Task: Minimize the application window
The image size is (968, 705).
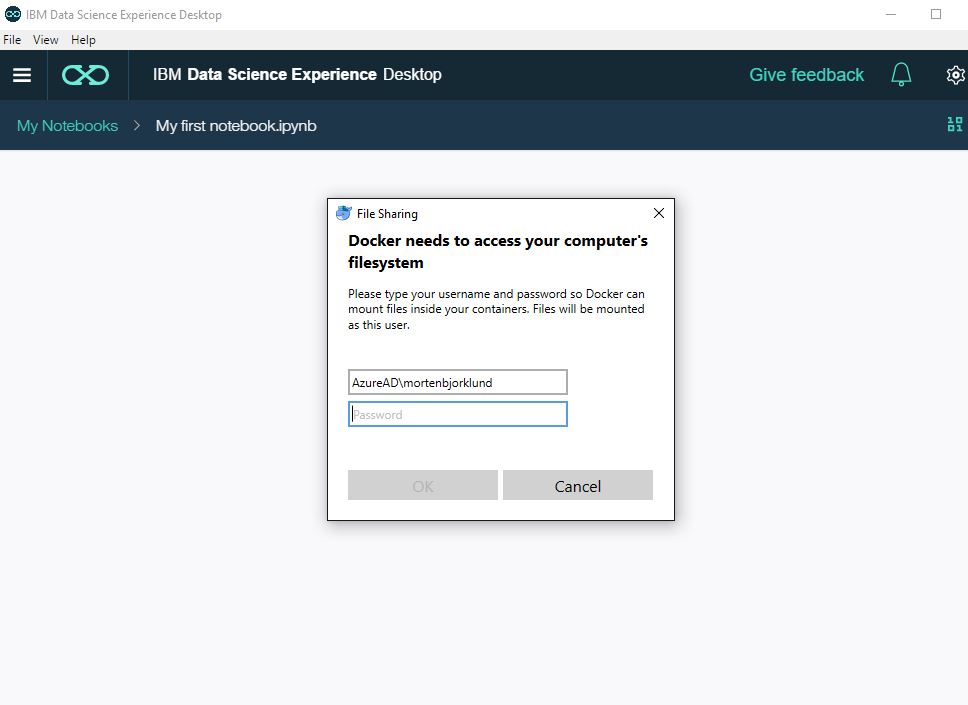Action: tap(889, 13)
